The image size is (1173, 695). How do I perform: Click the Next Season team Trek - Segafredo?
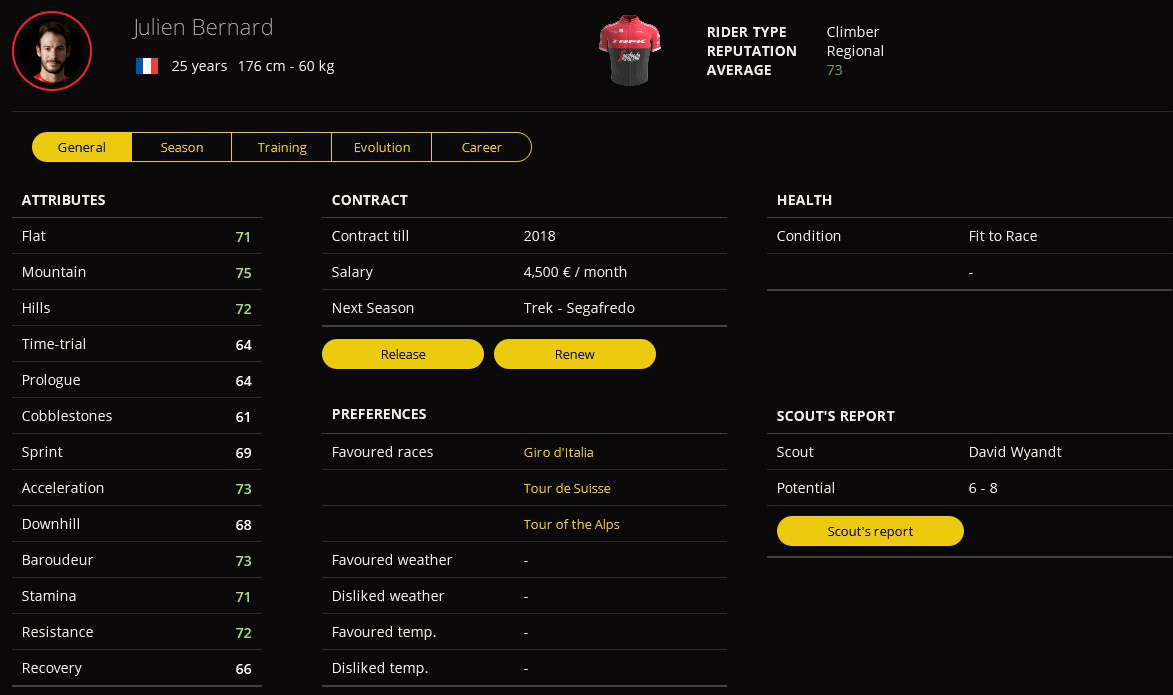tap(579, 308)
